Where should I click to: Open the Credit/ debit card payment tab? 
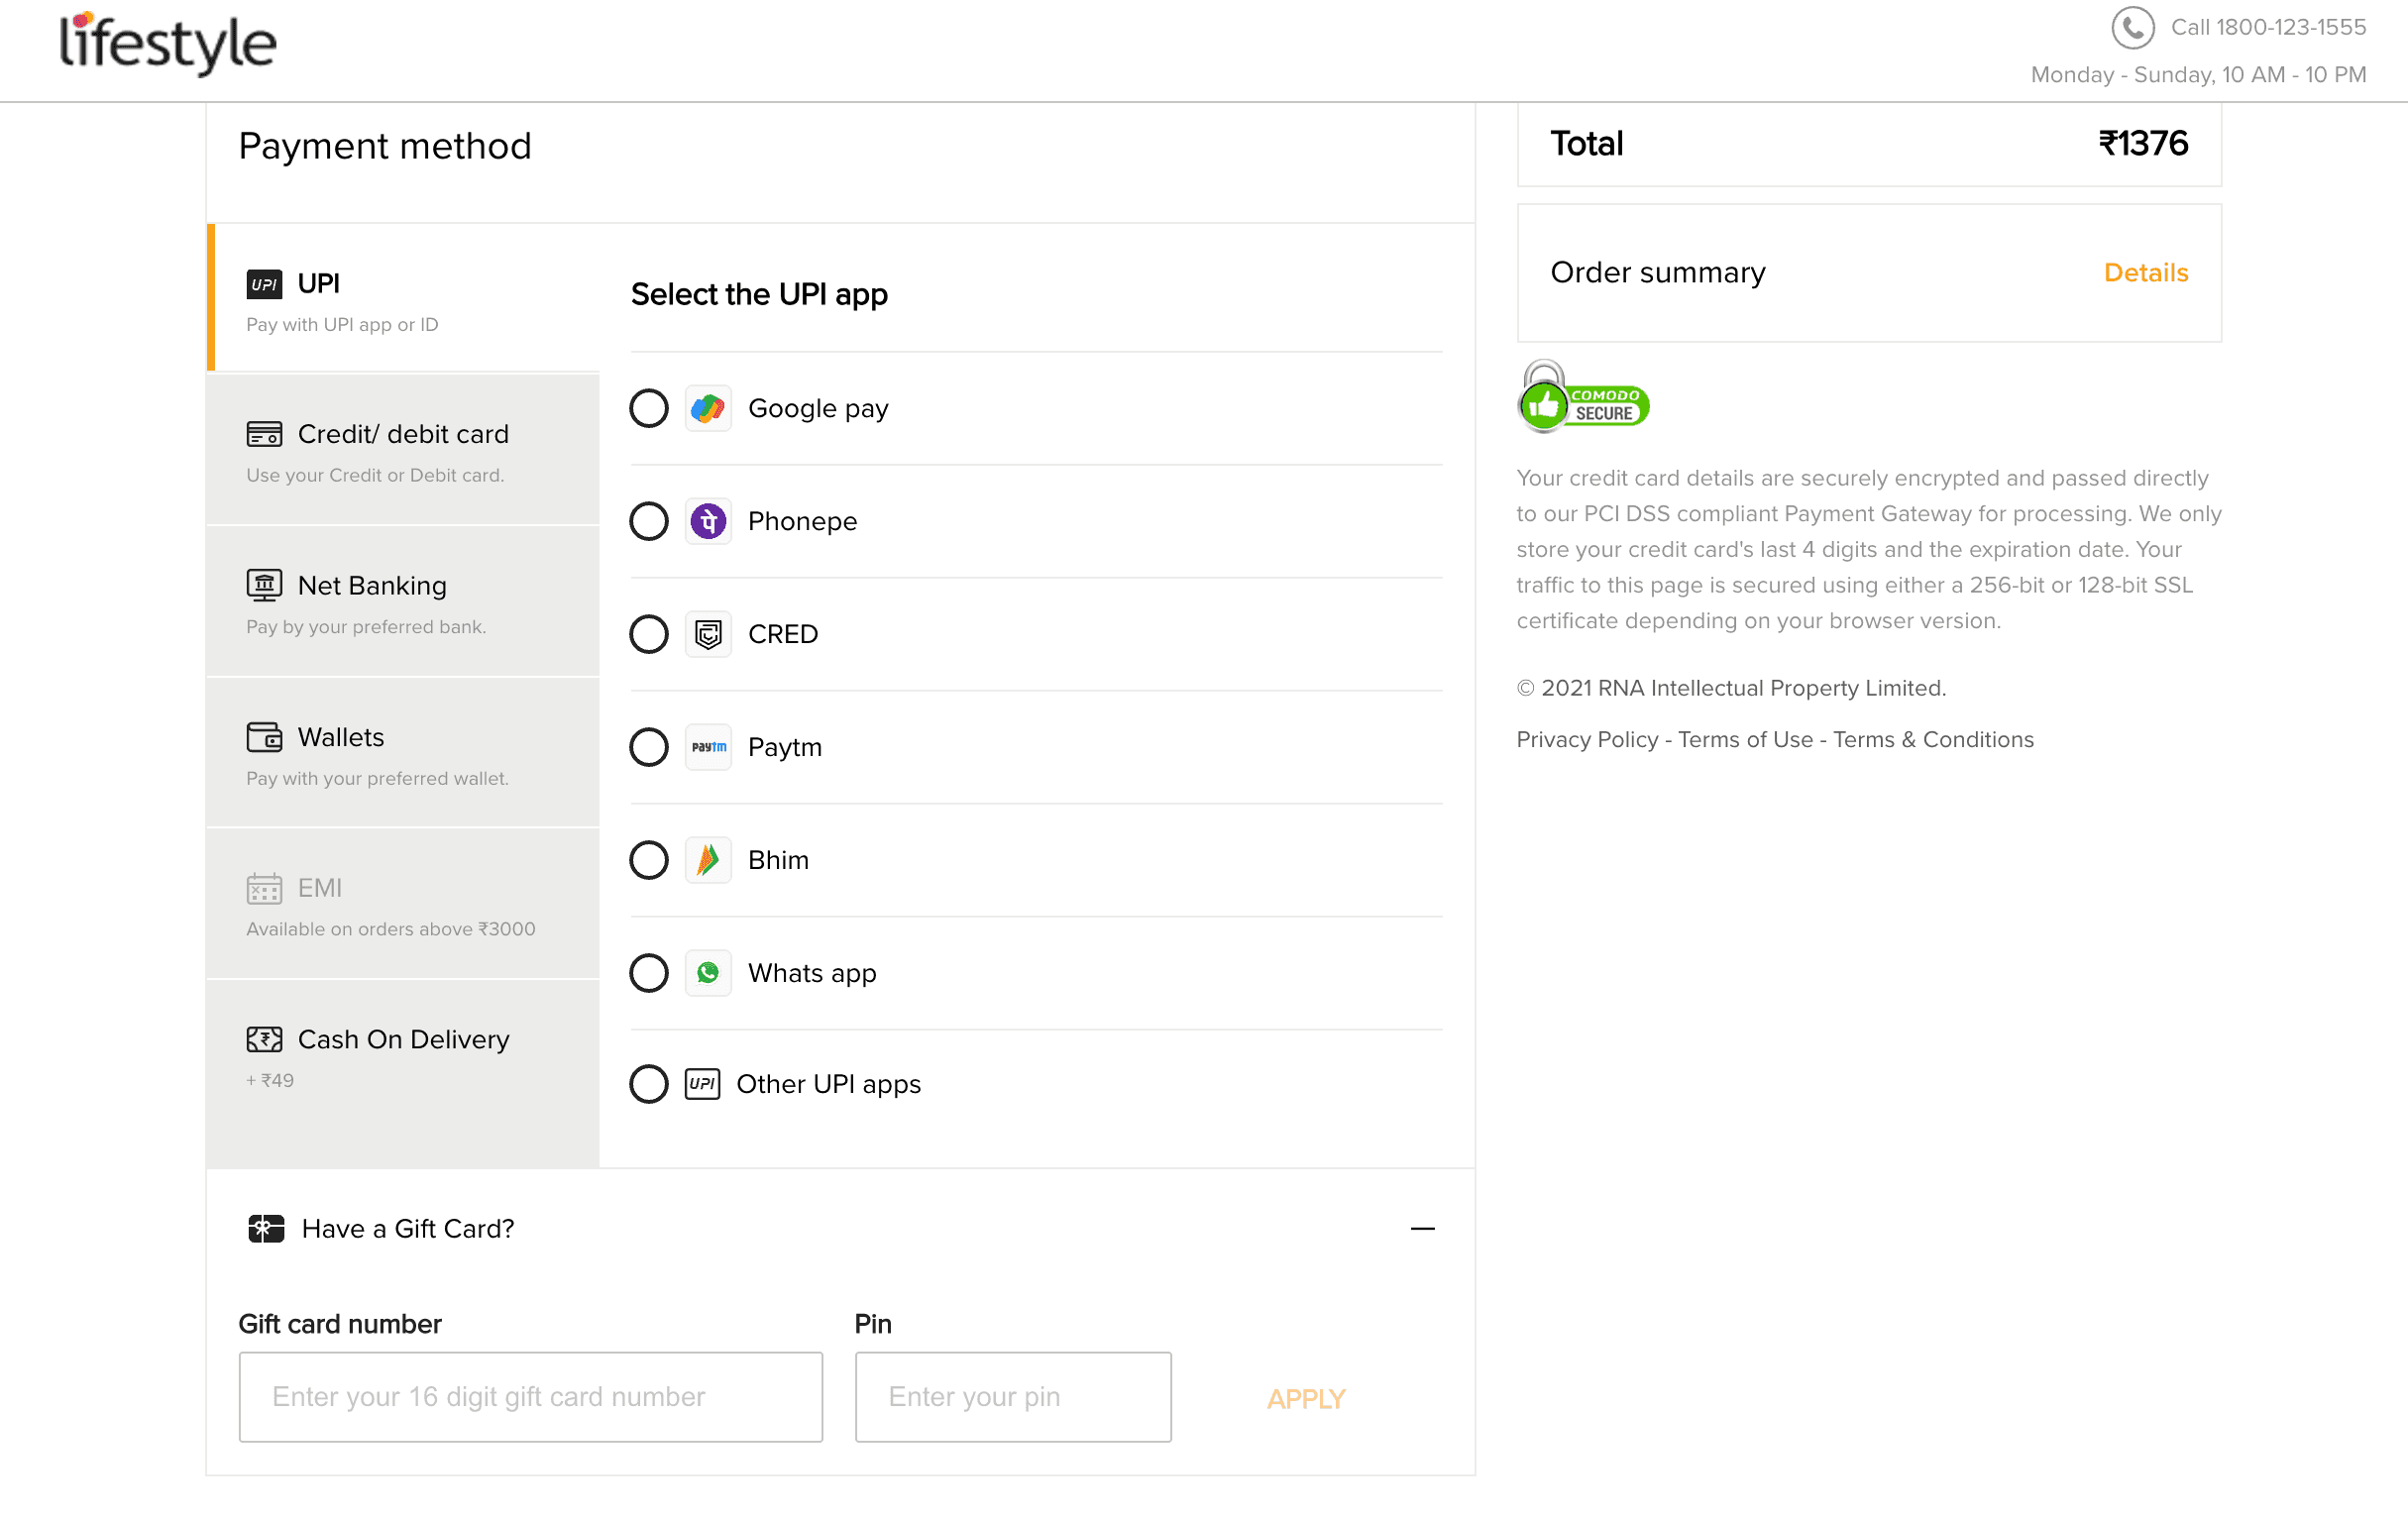tap(402, 451)
